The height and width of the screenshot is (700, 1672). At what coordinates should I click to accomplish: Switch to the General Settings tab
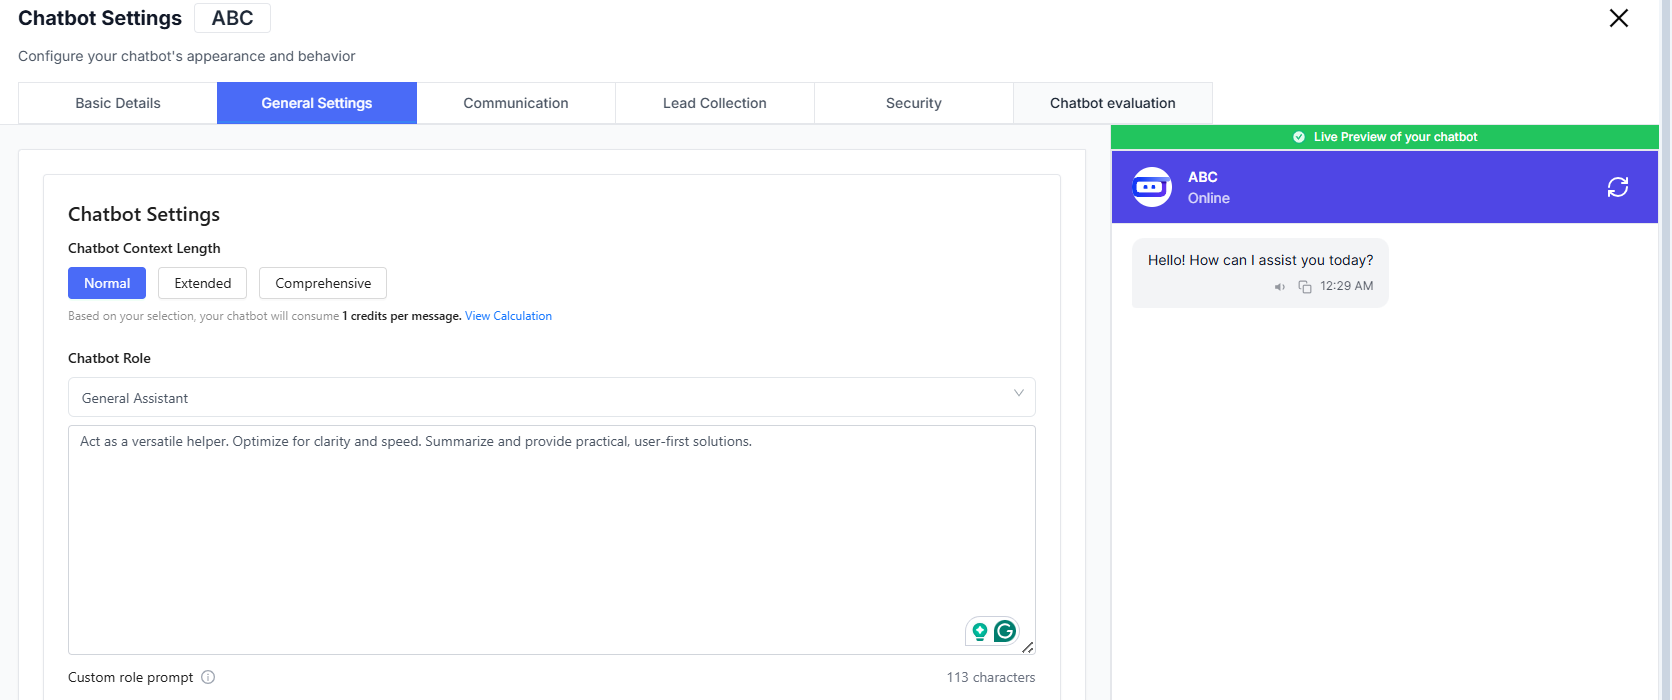(x=317, y=103)
